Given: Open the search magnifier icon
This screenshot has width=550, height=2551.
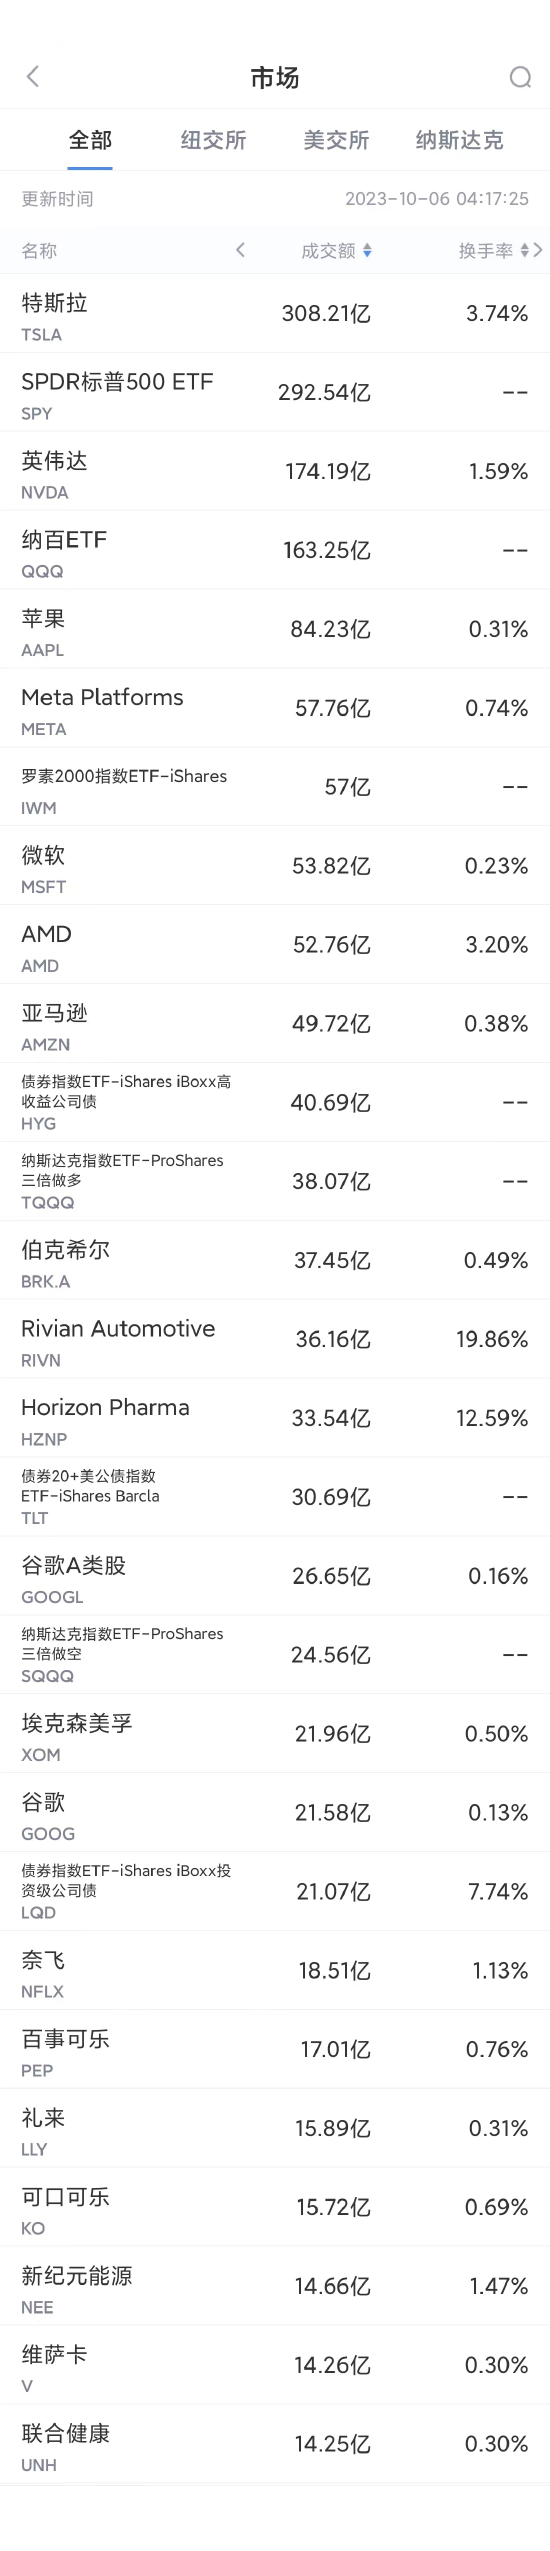Looking at the screenshot, I should point(520,77).
